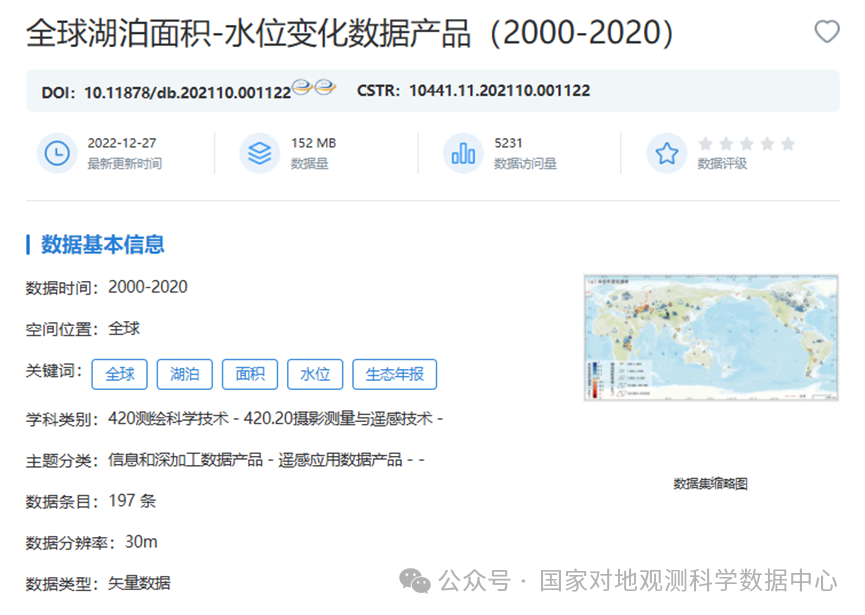Click the second small icon after the DOI

[x=325, y=88]
